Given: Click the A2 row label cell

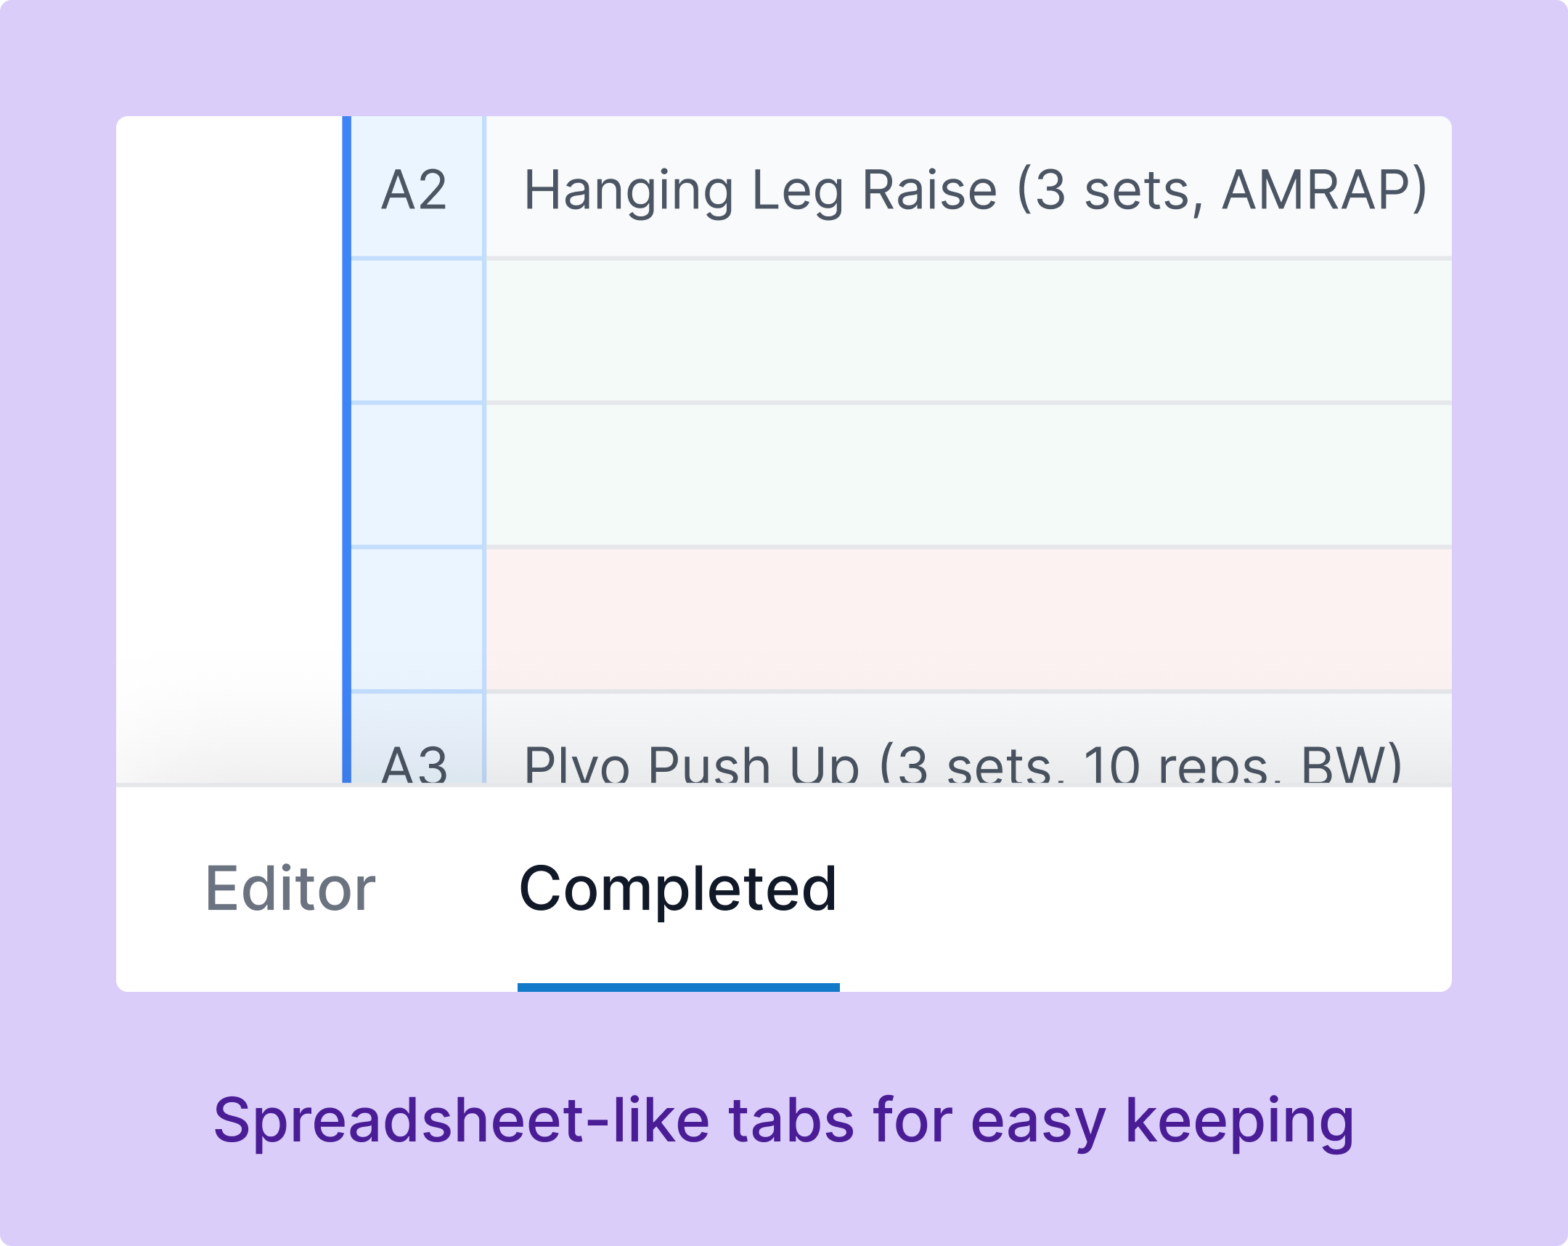Looking at the screenshot, I should point(415,189).
